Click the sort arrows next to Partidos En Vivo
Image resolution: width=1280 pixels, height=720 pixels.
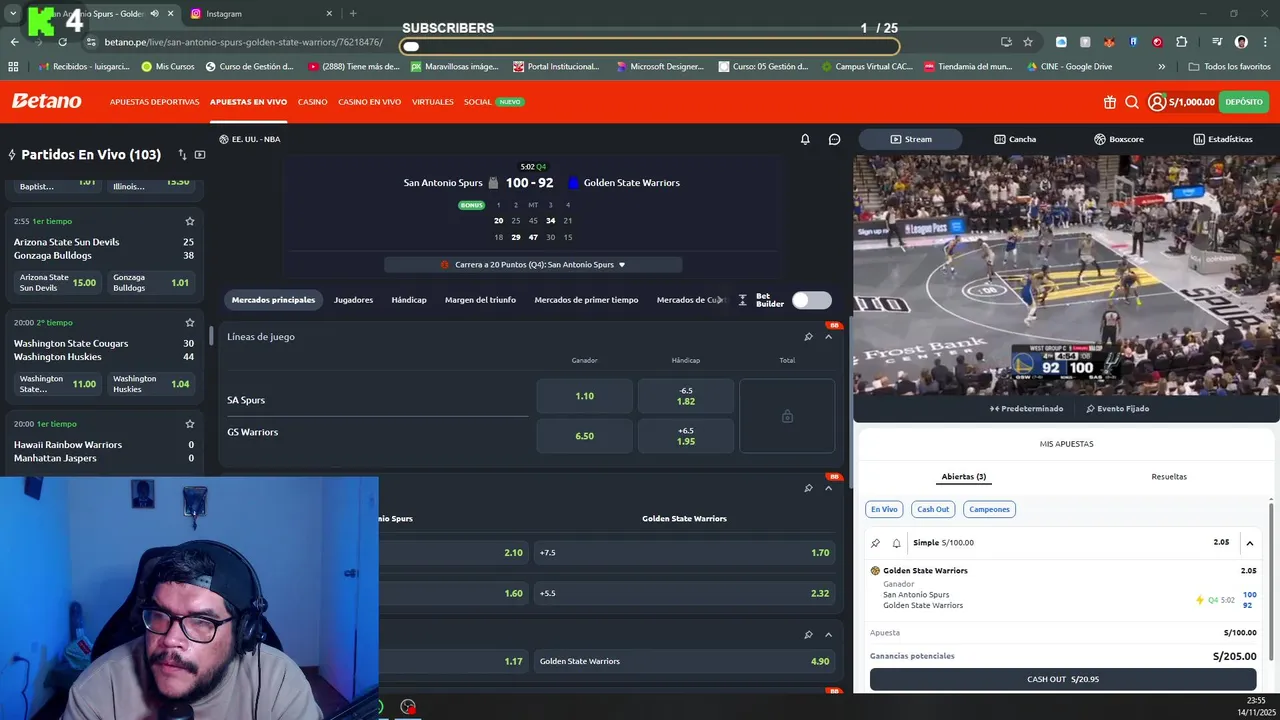tap(182, 155)
